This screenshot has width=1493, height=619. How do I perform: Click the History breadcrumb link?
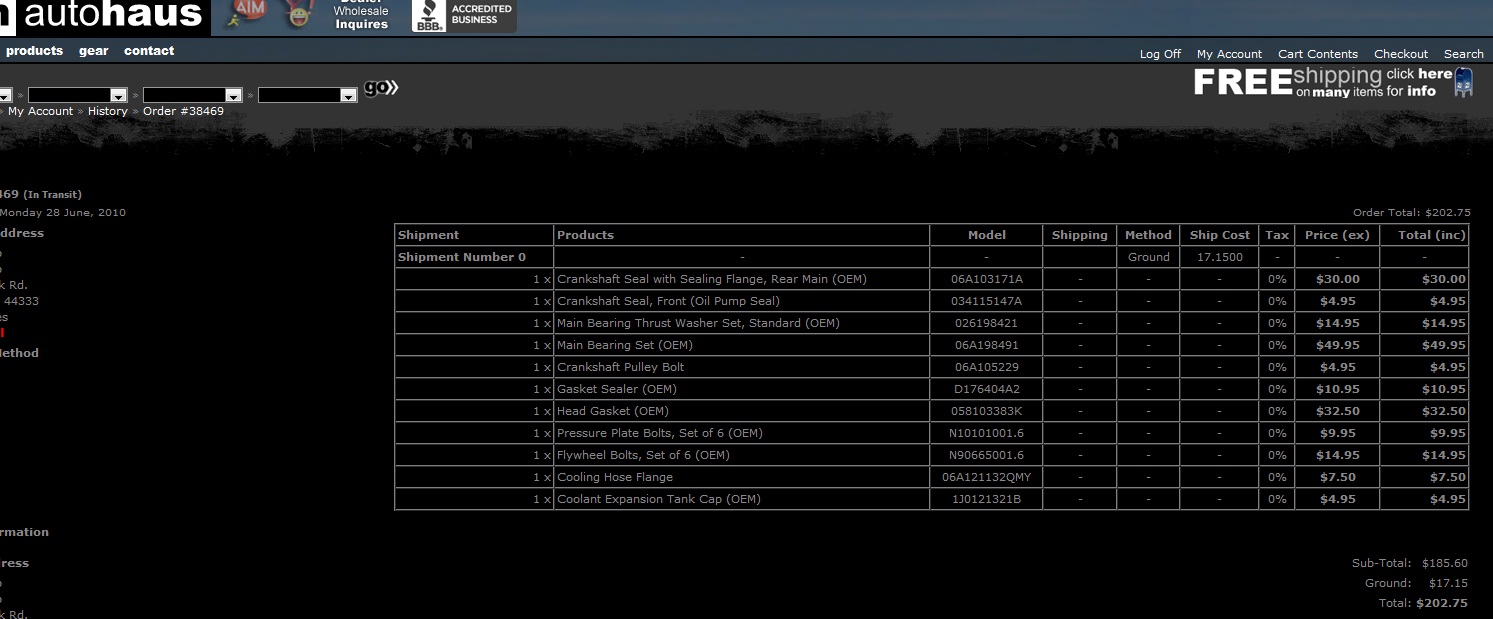click(x=107, y=111)
